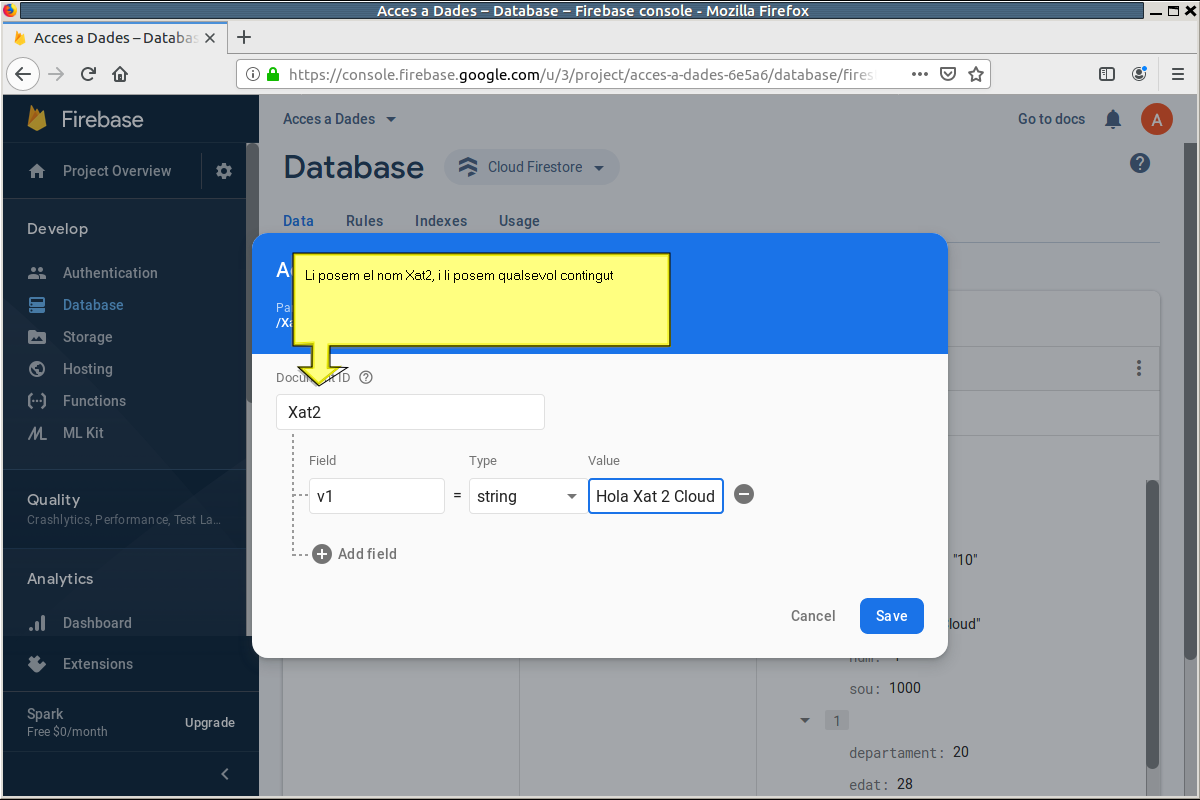Switch to the Data tab

pyautogui.click(x=298, y=221)
